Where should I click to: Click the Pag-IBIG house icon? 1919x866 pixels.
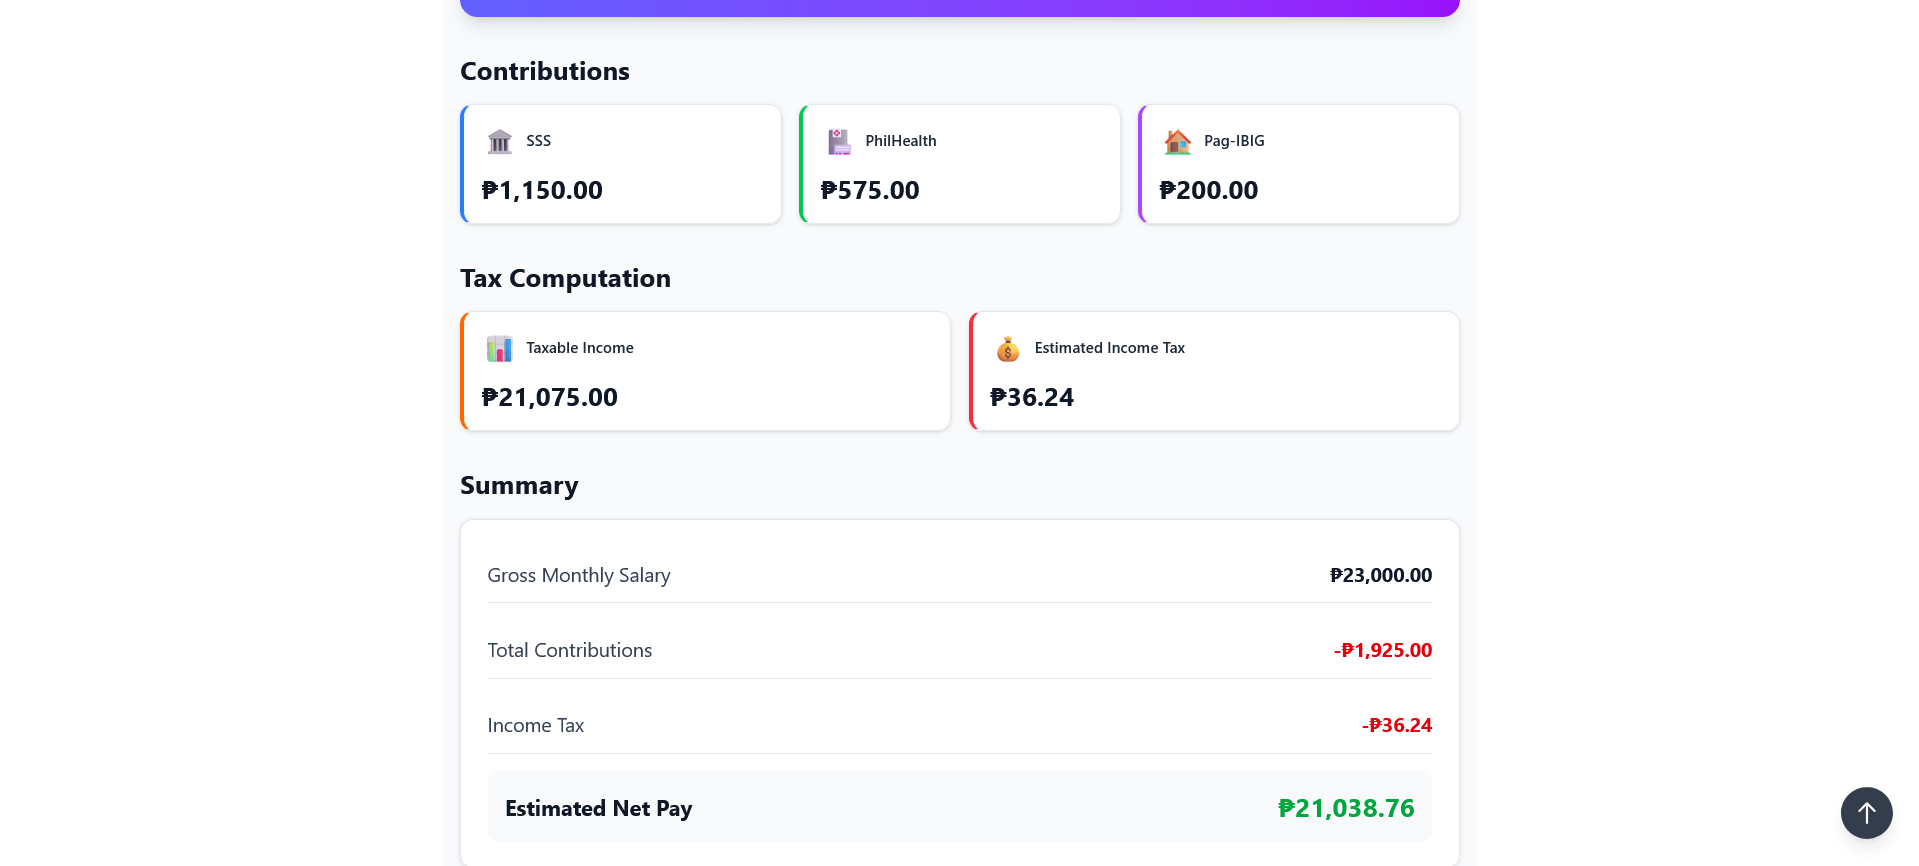tap(1177, 141)
